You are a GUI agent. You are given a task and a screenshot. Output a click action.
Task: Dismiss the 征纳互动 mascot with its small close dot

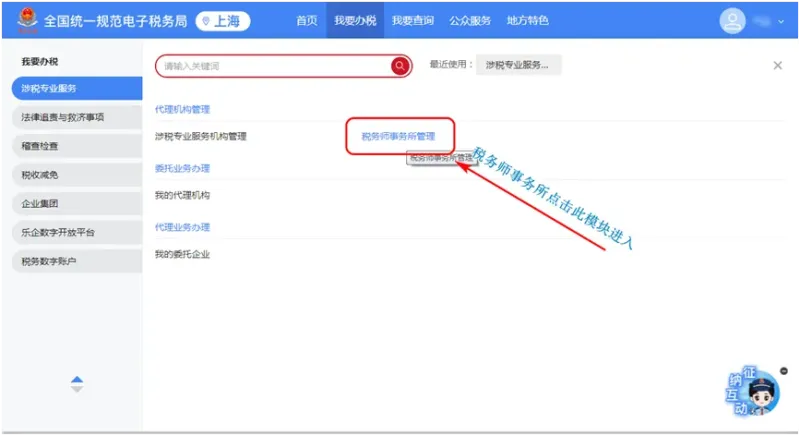(784, 371)
